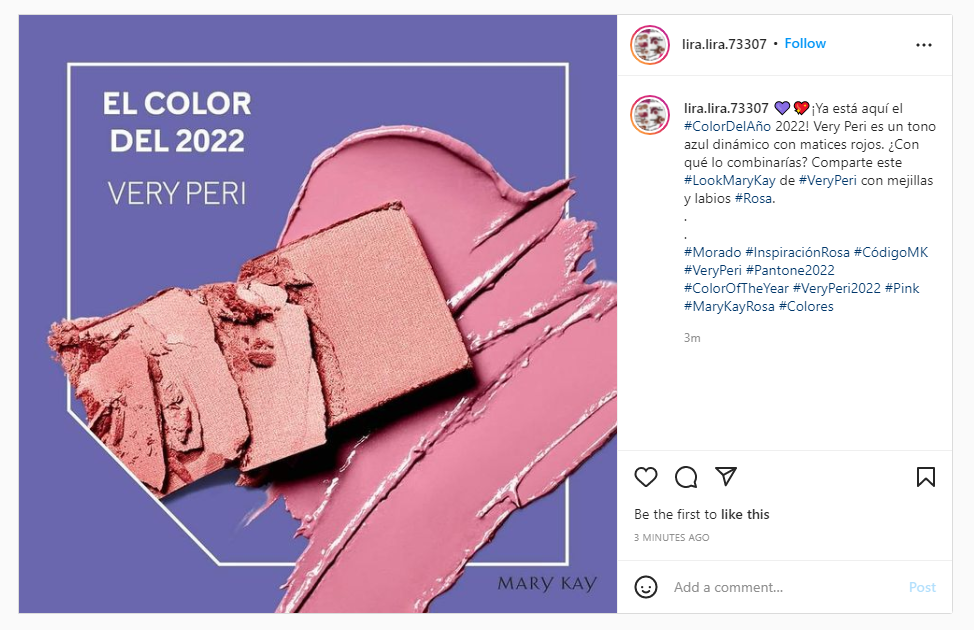
Task: Open emoji picker in comment box
Action: coord(646,587)
